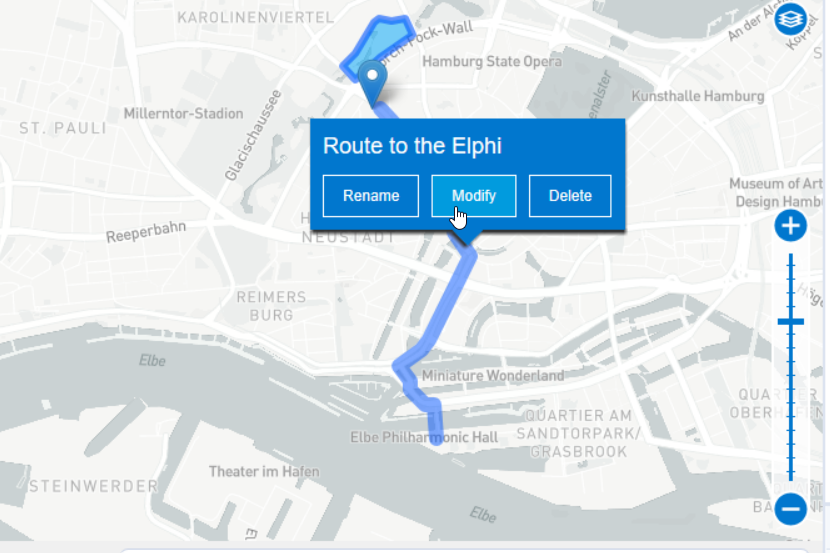830x553 pixels.
Task: Click the Theater im Hafen label
Action: (264, 471)
